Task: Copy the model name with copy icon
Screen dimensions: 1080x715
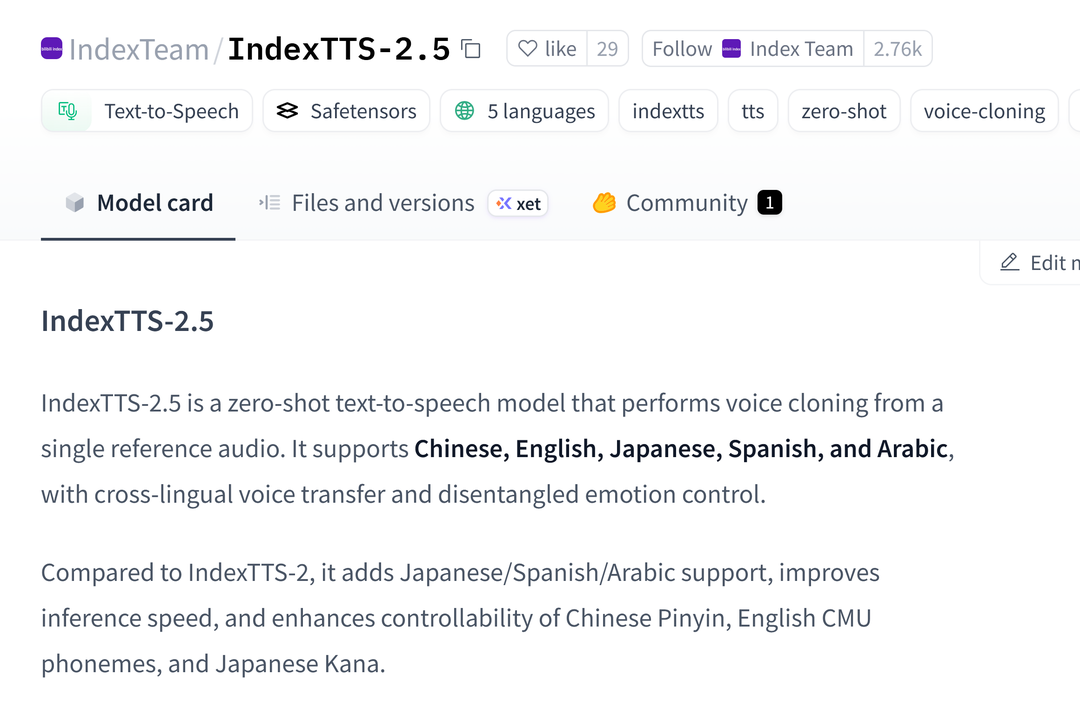Action: click(x=471, y=49)
